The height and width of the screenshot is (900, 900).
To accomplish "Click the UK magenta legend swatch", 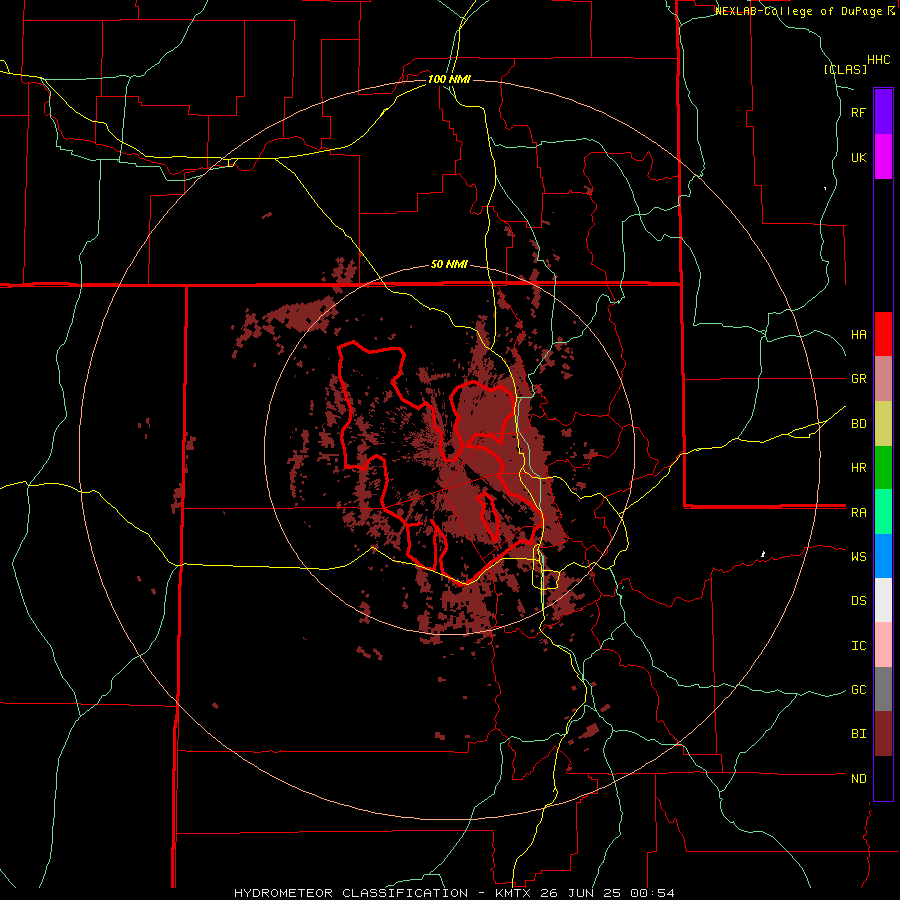I will [x=883, y=157].
